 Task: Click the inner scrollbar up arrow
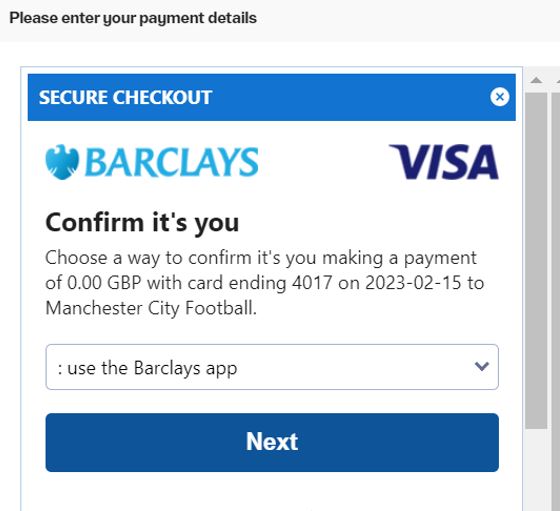536,80
